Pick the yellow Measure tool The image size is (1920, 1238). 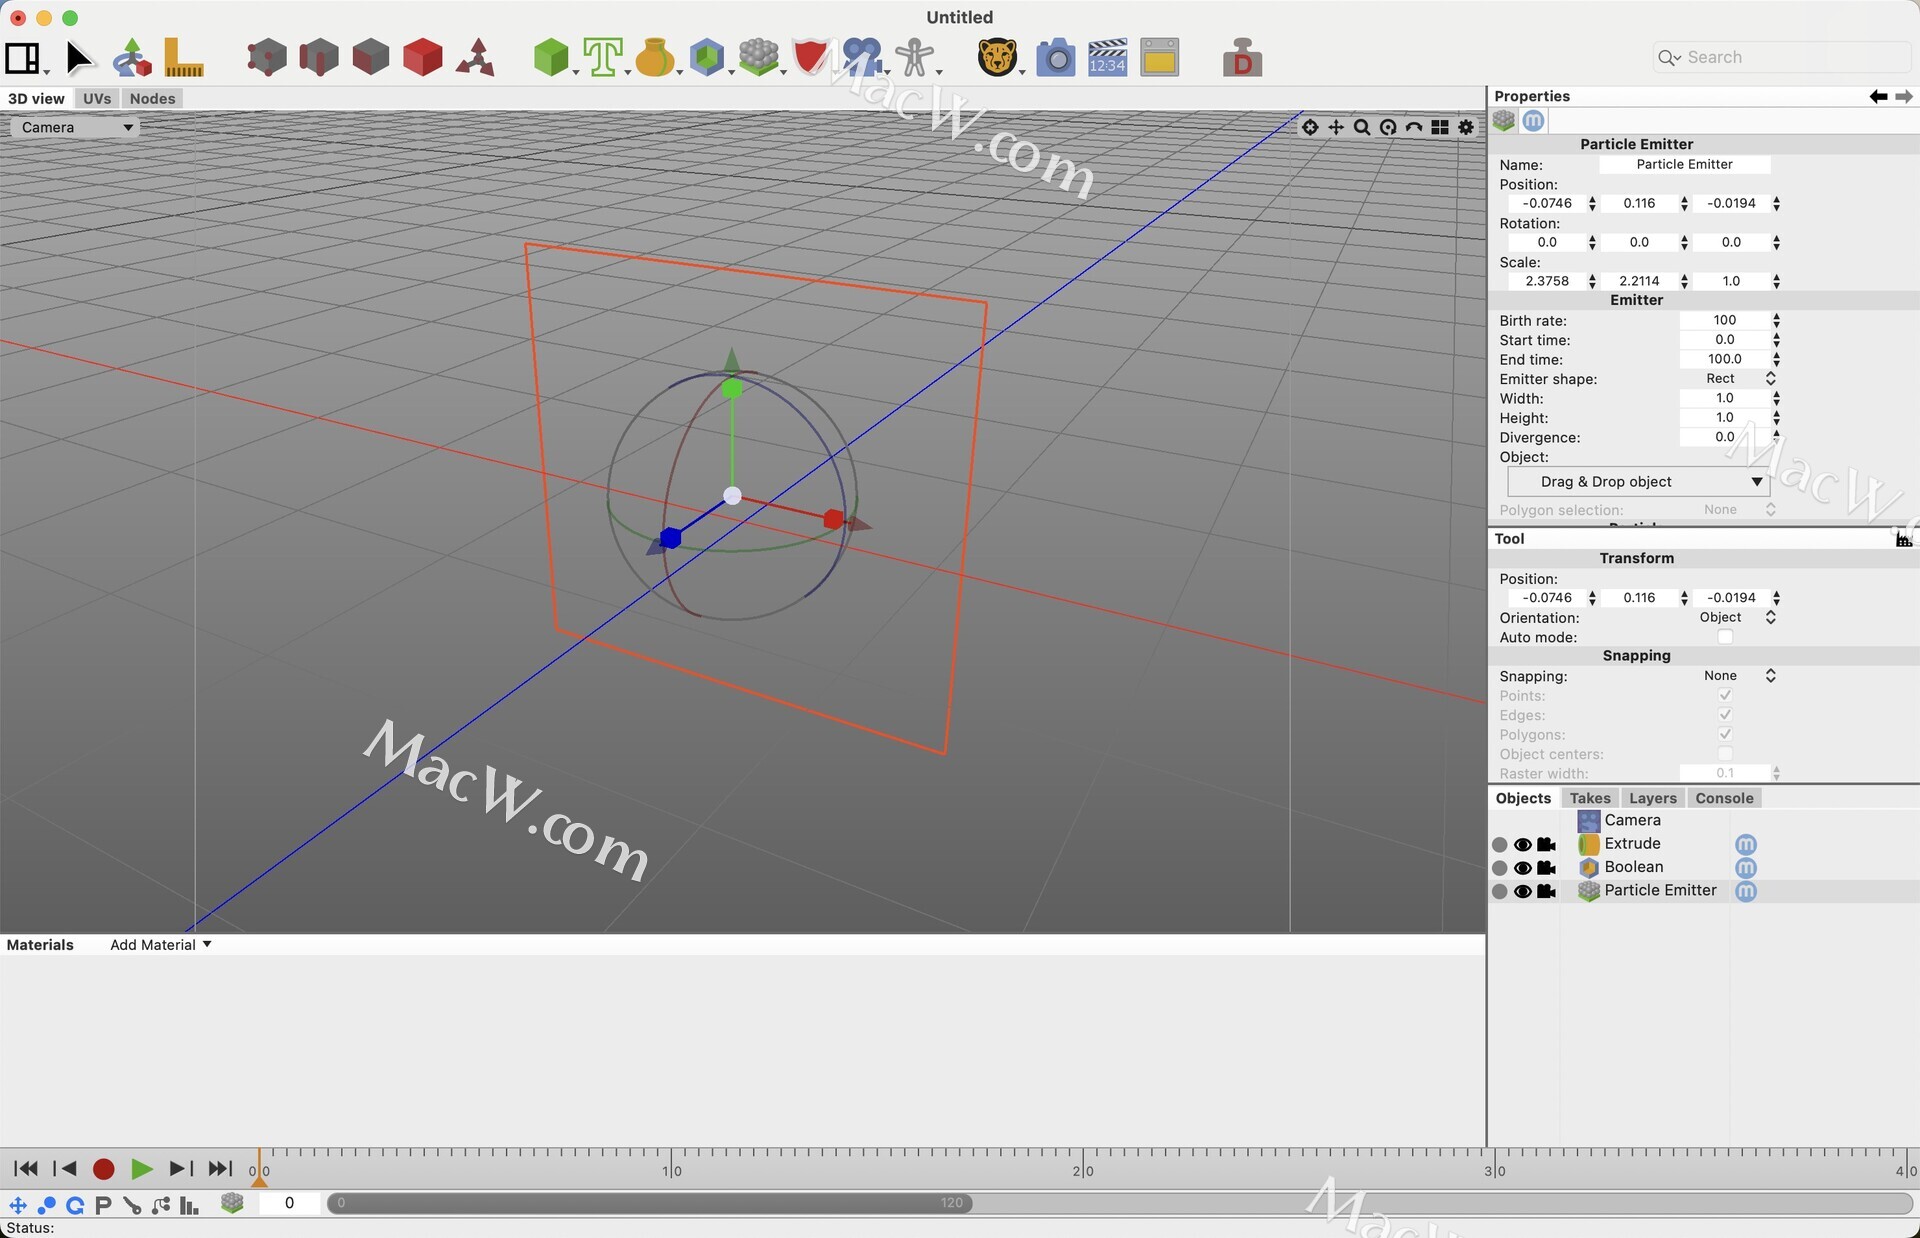[x=184, y=58]
